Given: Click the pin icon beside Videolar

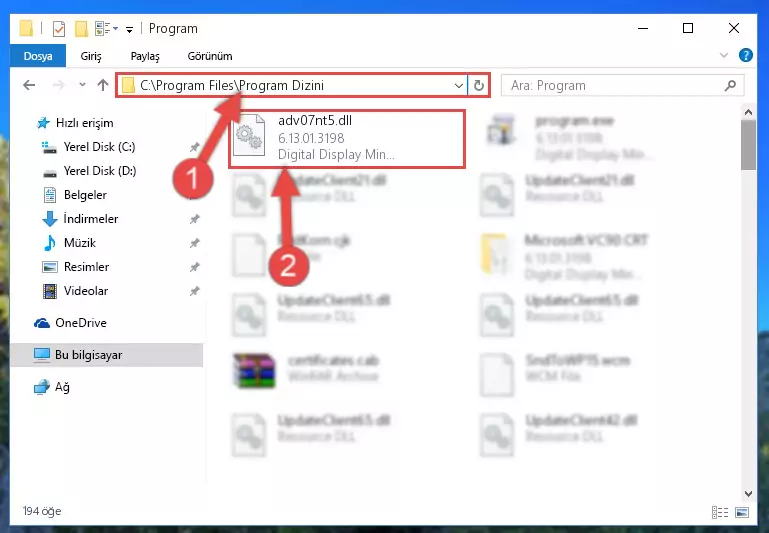Looking at the screenshot, I should (x=195, y=291).
